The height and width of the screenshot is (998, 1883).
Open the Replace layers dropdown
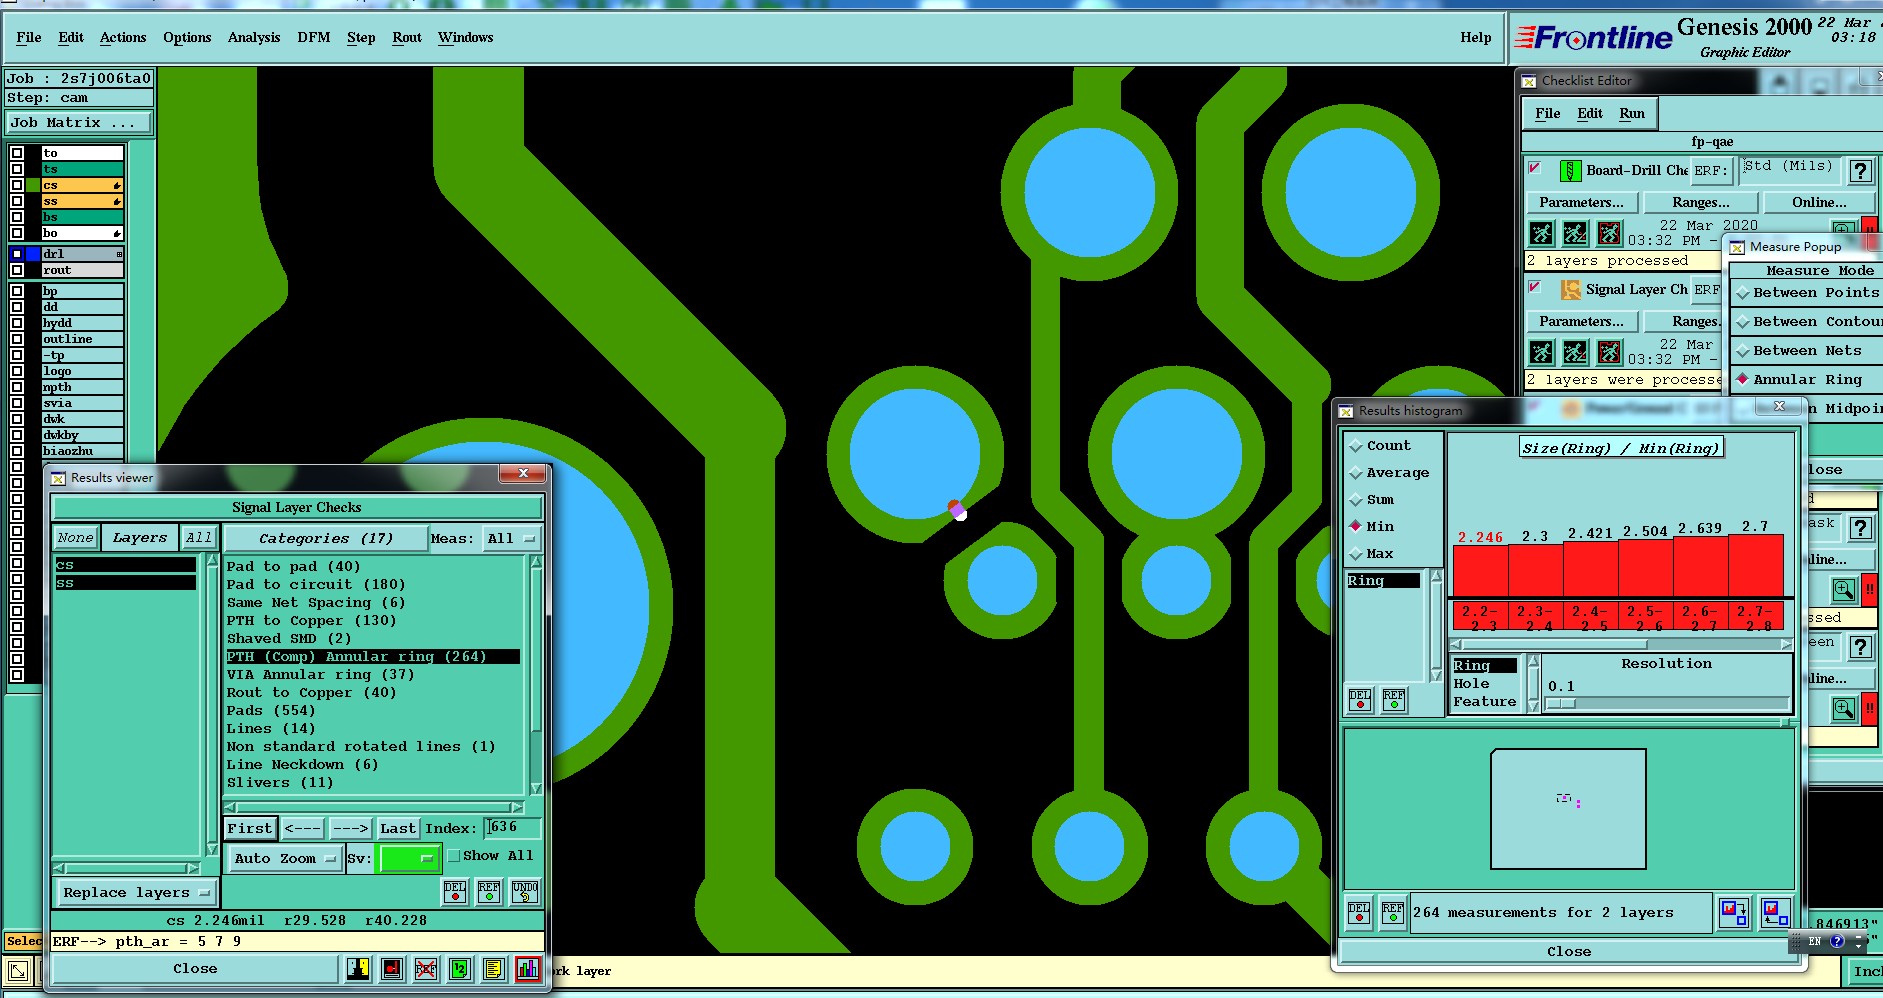click(136, 893)
